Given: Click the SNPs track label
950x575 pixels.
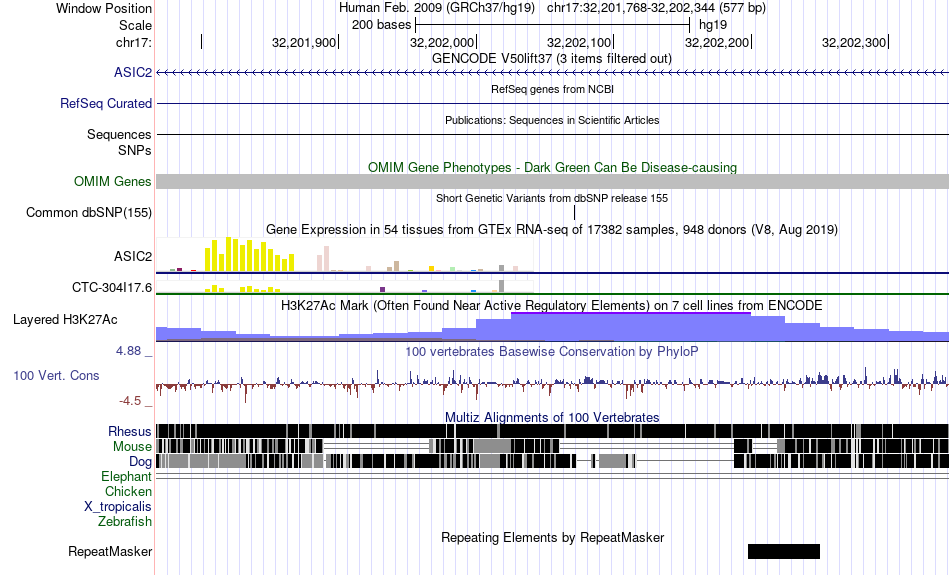Looking at the screenshot, I should (x=135, y=150).
